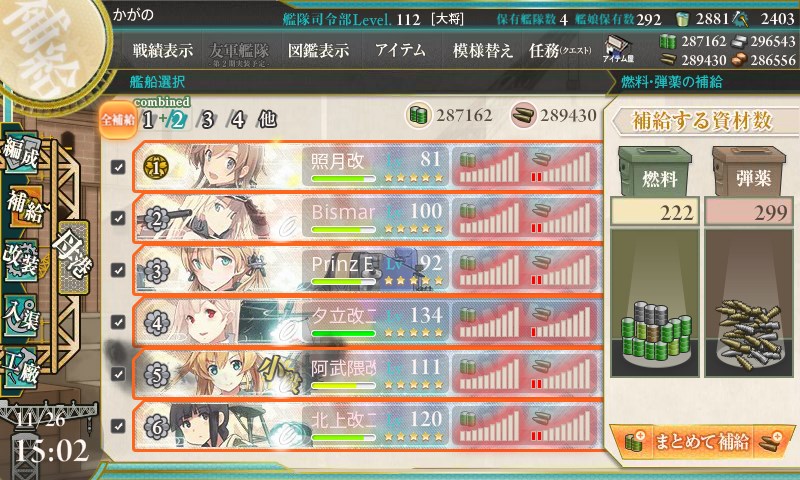The width and height of the screenshot is (800, 480).
Task: Click the 弾薬 ammo crate icon
Action: tap(749, 172)
